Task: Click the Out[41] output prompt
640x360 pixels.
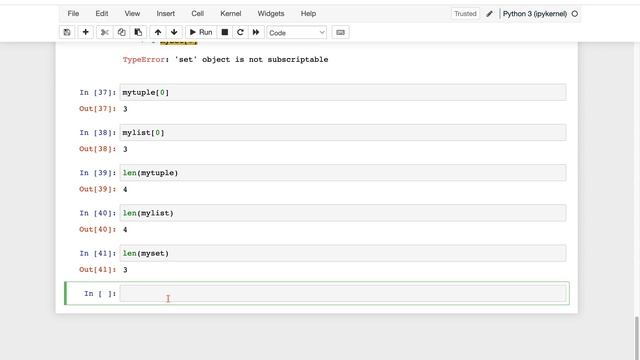Action: (x=98, y=269)
